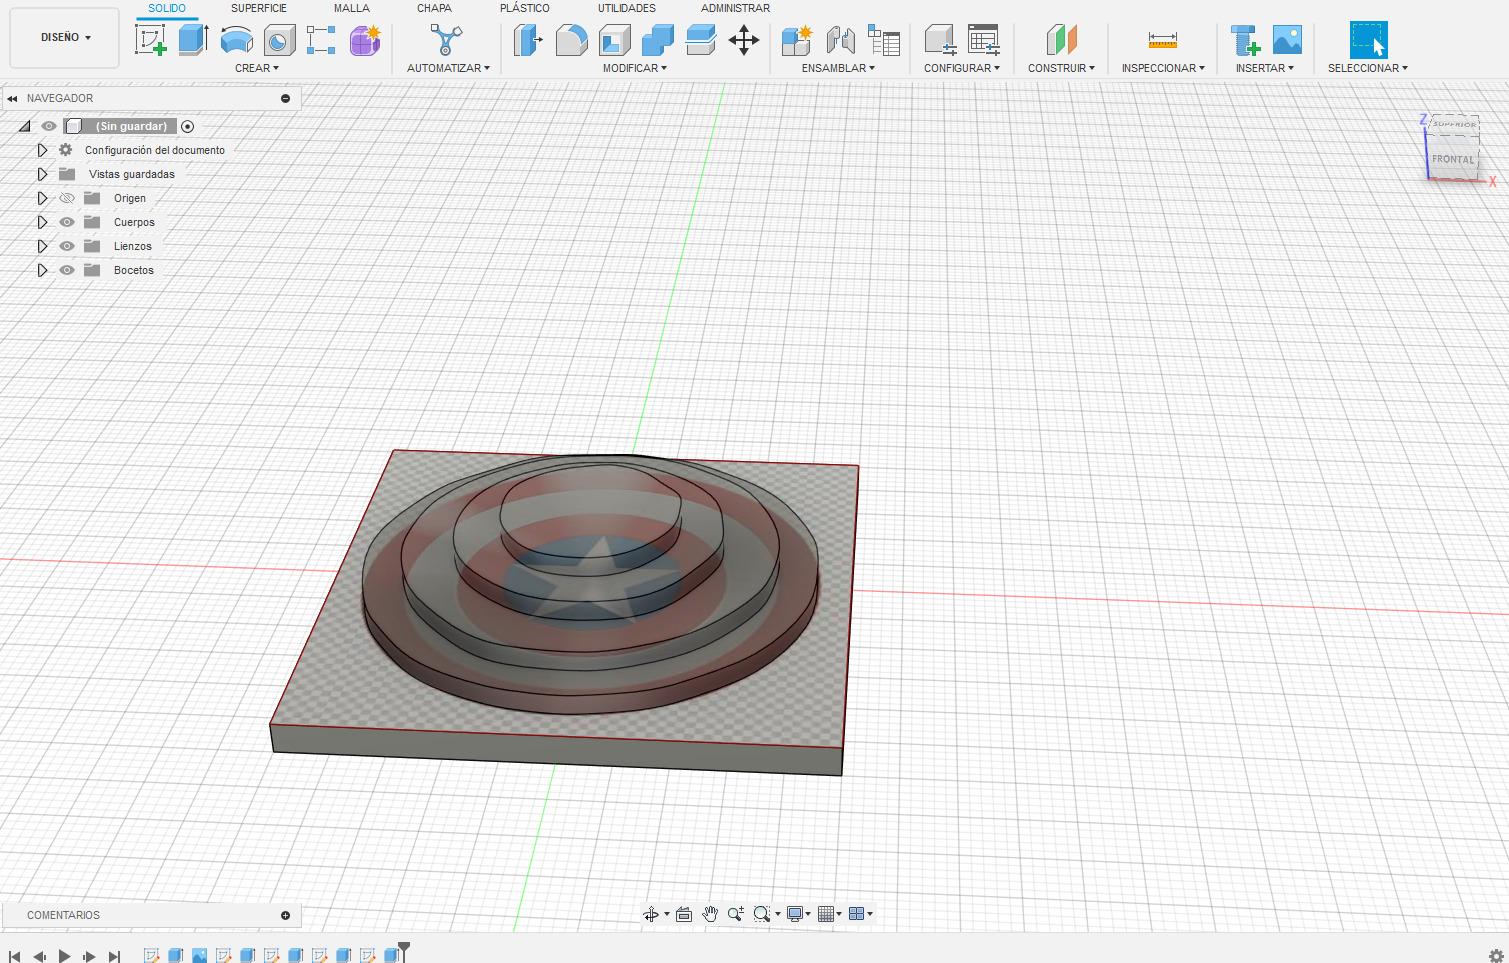
Task: Toggle visibility of Bocetos folder
Action: (x=67, y=270)
